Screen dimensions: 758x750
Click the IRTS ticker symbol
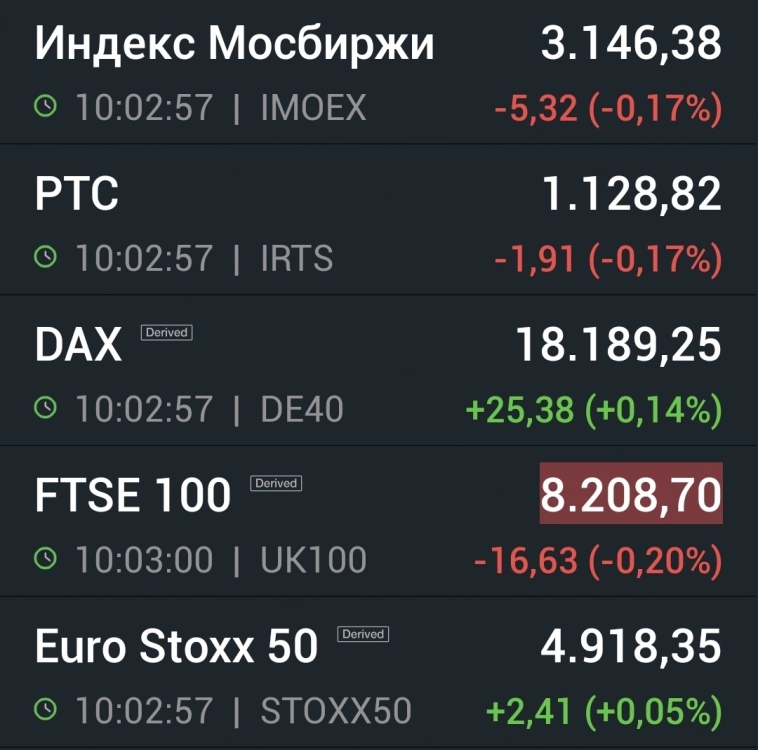pos(297,259)
